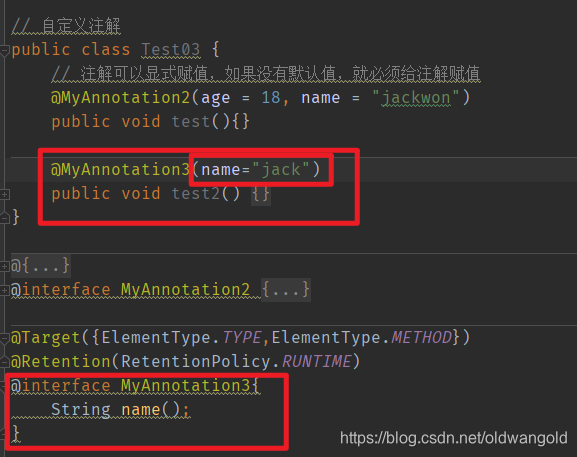The height and width of the screenshot is (457, 577).
Task: Click the METHOD constant
Action: [x=422, y=338]
